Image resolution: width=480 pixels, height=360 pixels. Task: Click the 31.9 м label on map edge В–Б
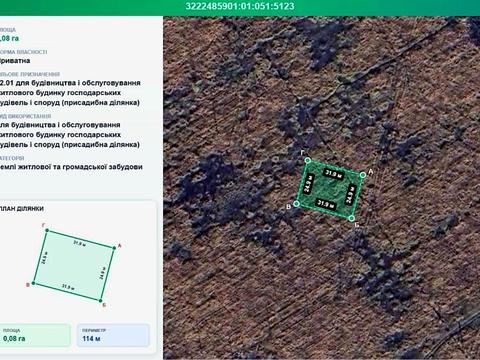(x=326, y=204)
